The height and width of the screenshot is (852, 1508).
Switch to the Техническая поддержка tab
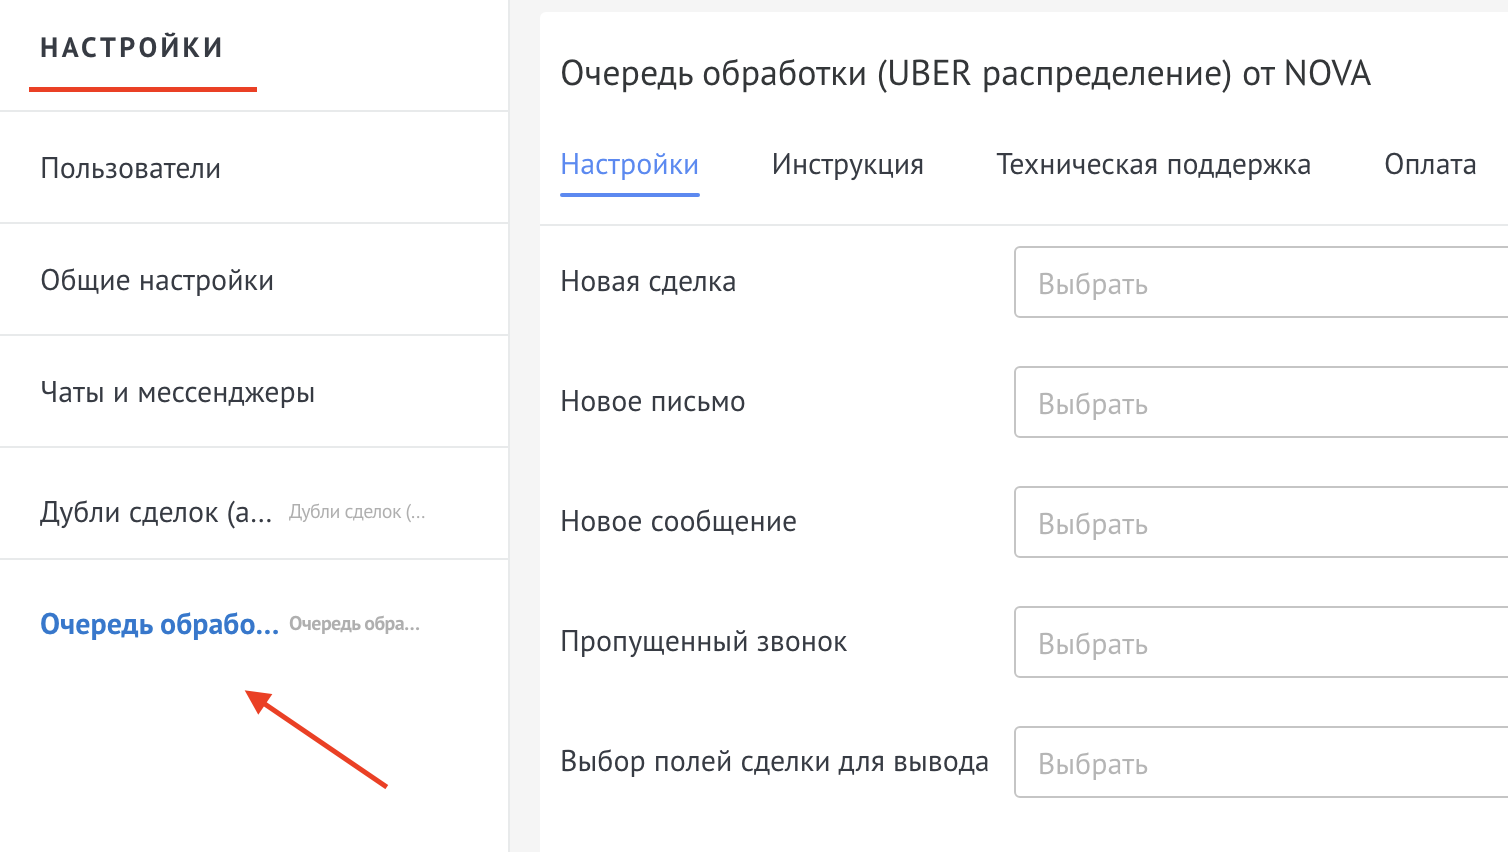pos(1153,165)
